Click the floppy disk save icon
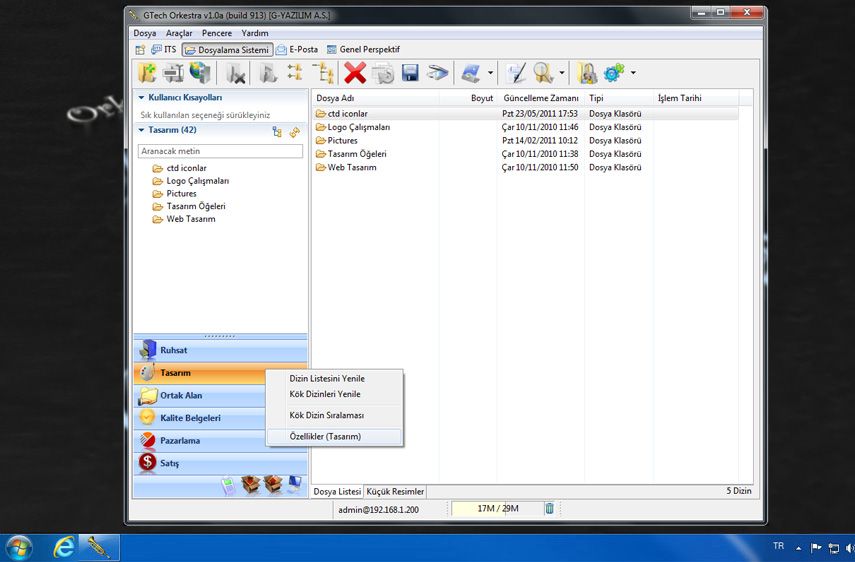This screenshot has height=562, width=855. click(x=410, y=73)
